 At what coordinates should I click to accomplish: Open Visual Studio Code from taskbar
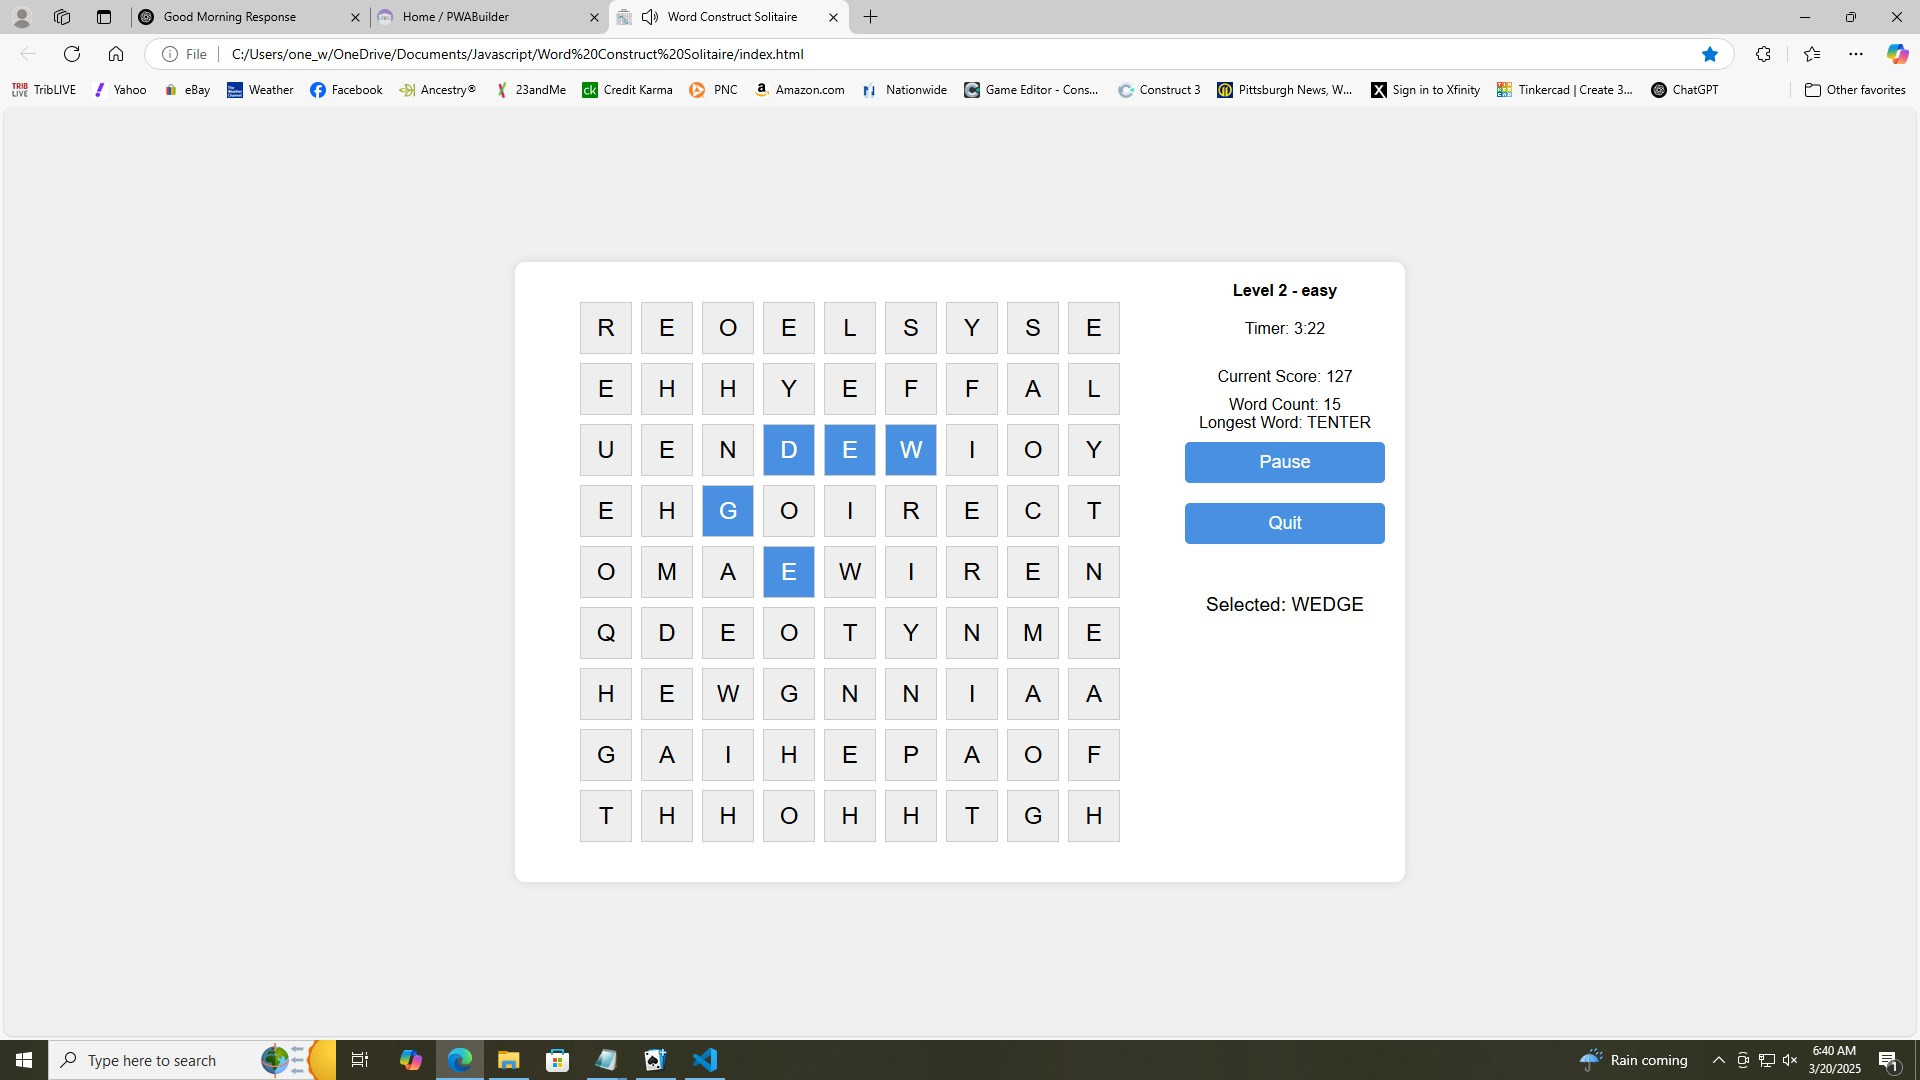pyautogui.click(x=705, y=1060)
